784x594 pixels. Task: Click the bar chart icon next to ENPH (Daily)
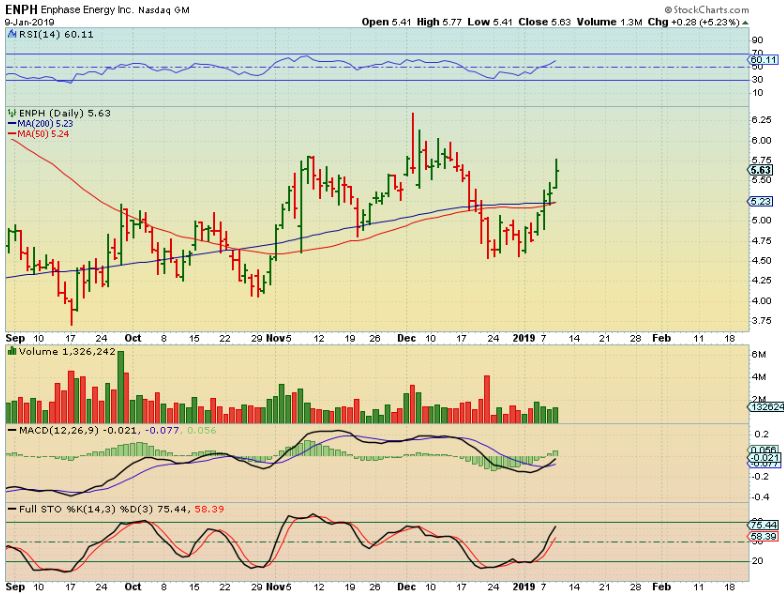pyautogui.click(x=12, y=114)
